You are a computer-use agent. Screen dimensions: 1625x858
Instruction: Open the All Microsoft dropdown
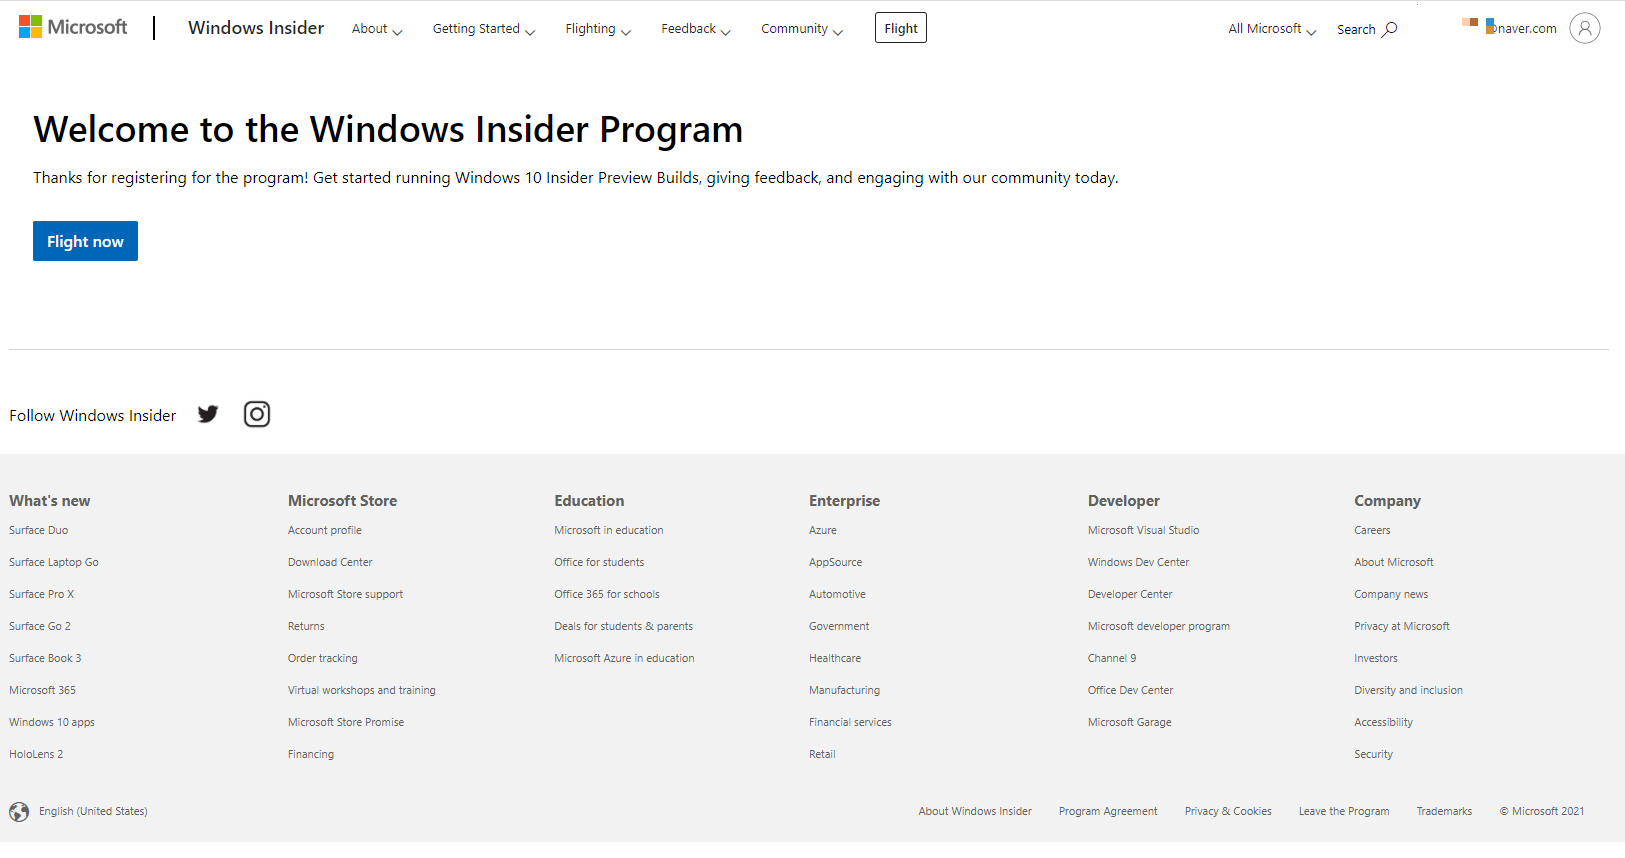coord(1272,29)
